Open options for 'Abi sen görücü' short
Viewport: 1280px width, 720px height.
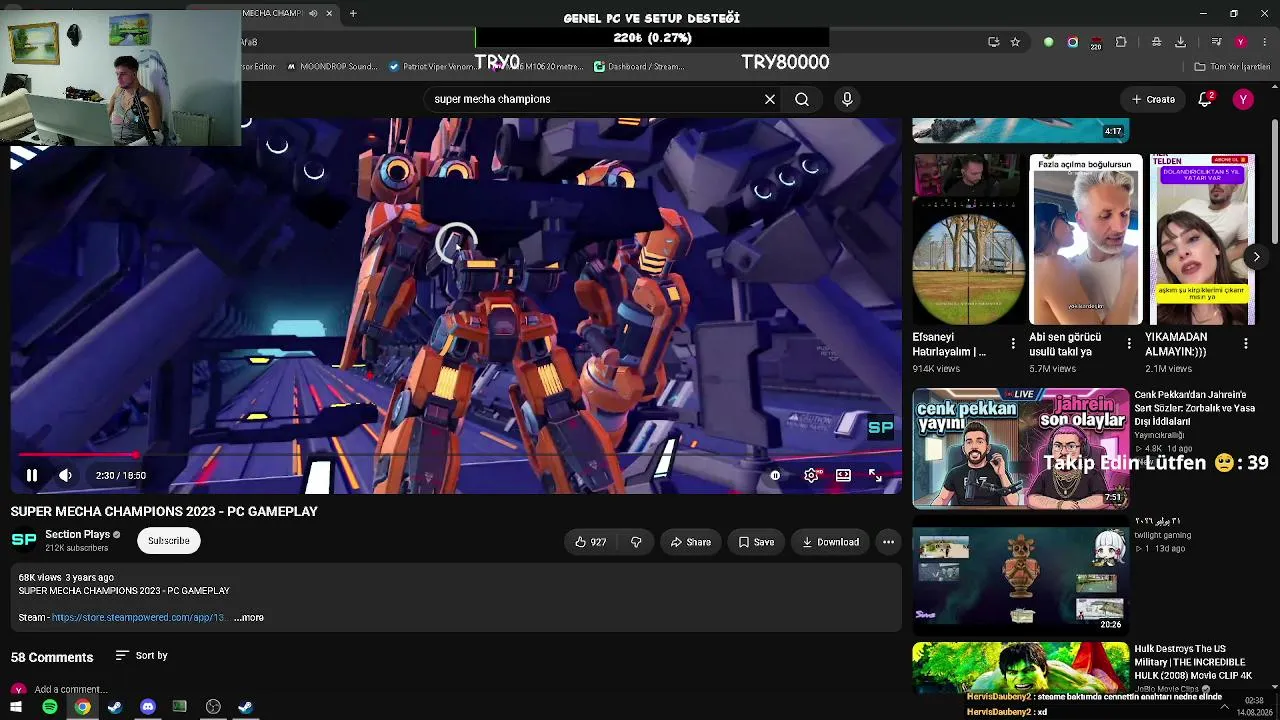[1129, 344]
